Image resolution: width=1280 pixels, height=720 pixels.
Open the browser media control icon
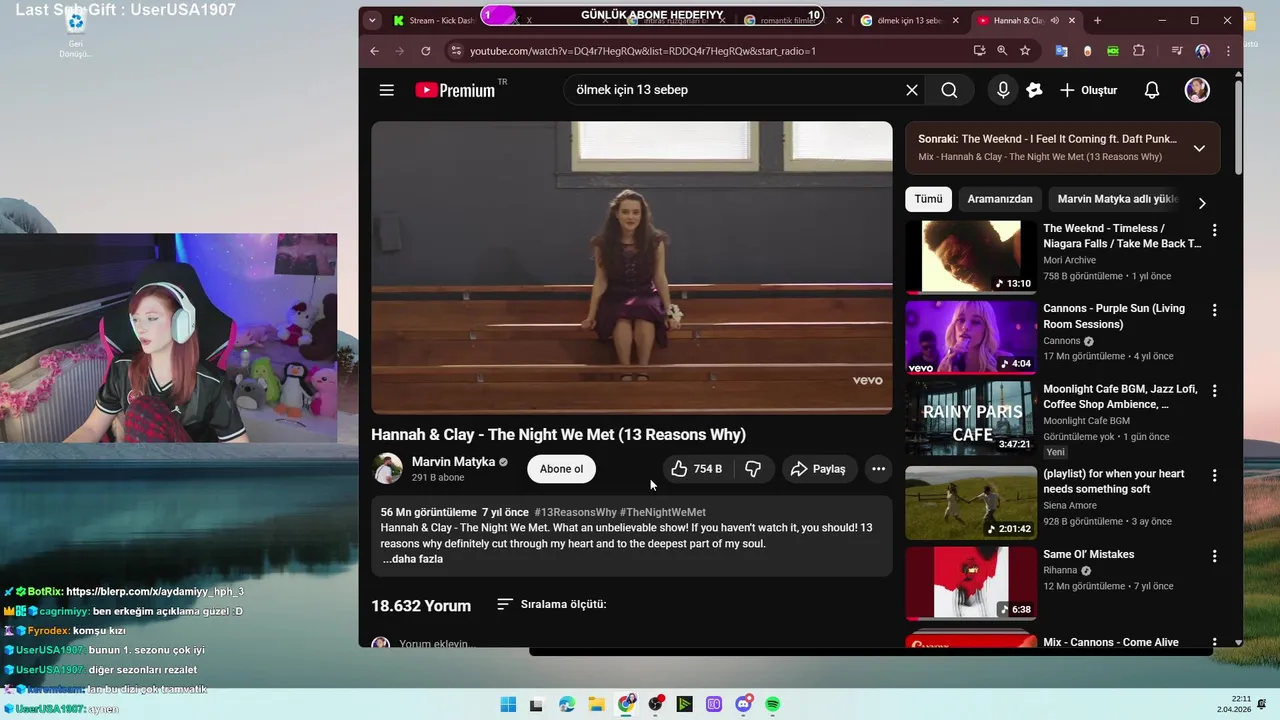pyautogui.click(x=1177, y=51)
